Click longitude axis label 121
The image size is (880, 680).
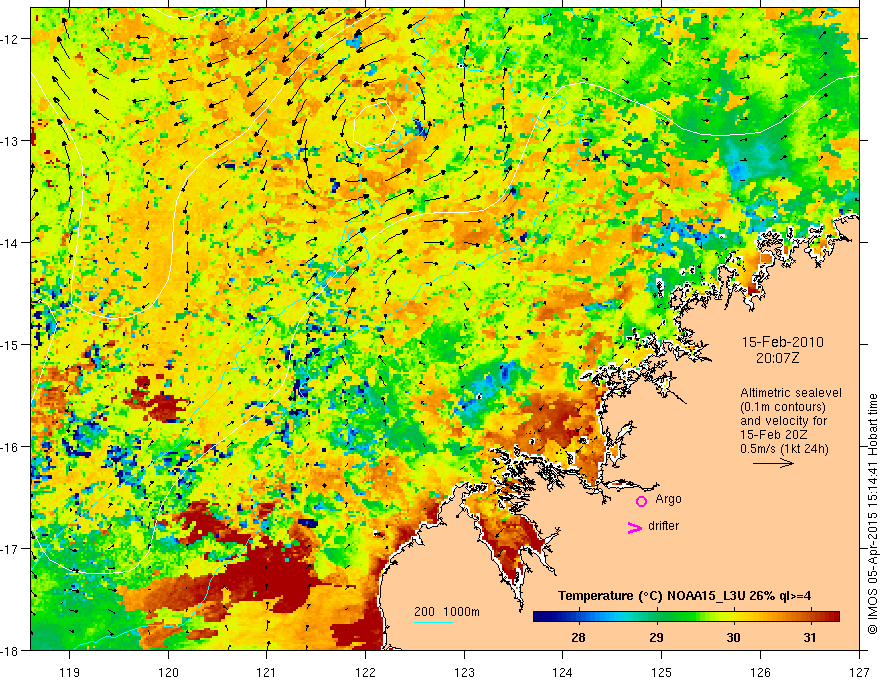[x=267, y=672]
